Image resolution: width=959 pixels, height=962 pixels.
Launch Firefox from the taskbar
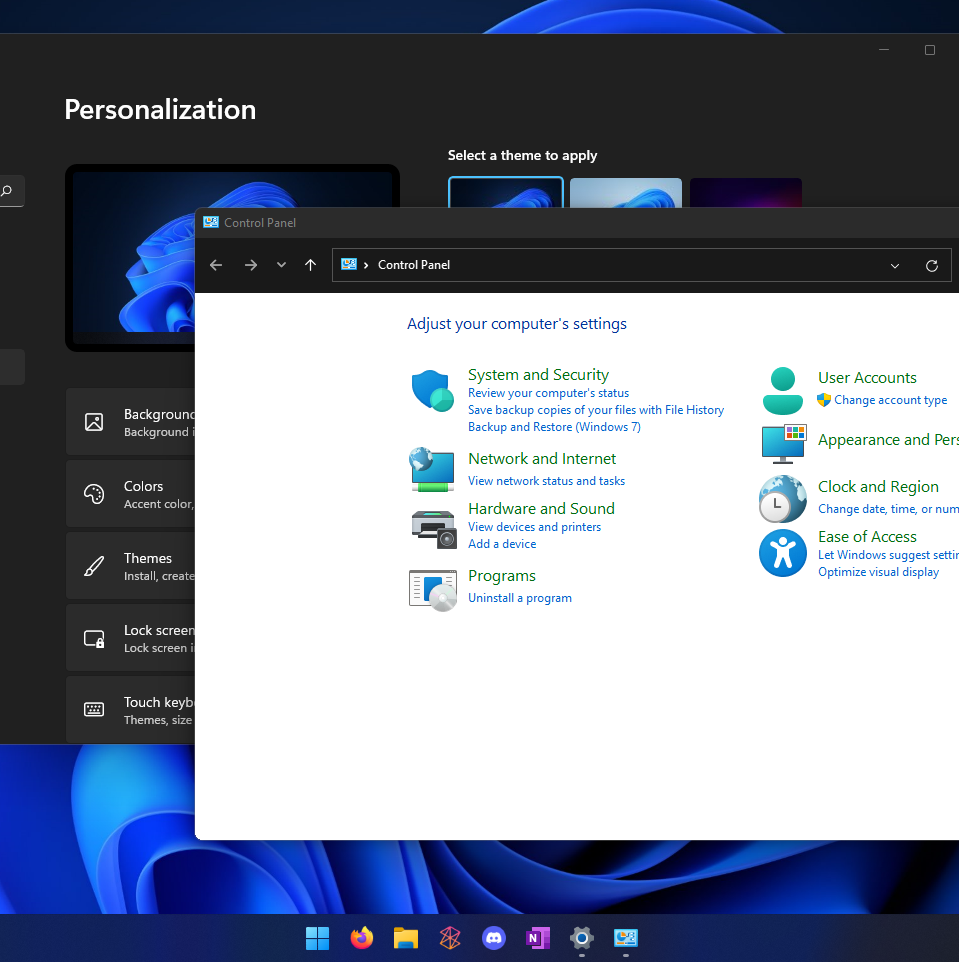point(361,937)
